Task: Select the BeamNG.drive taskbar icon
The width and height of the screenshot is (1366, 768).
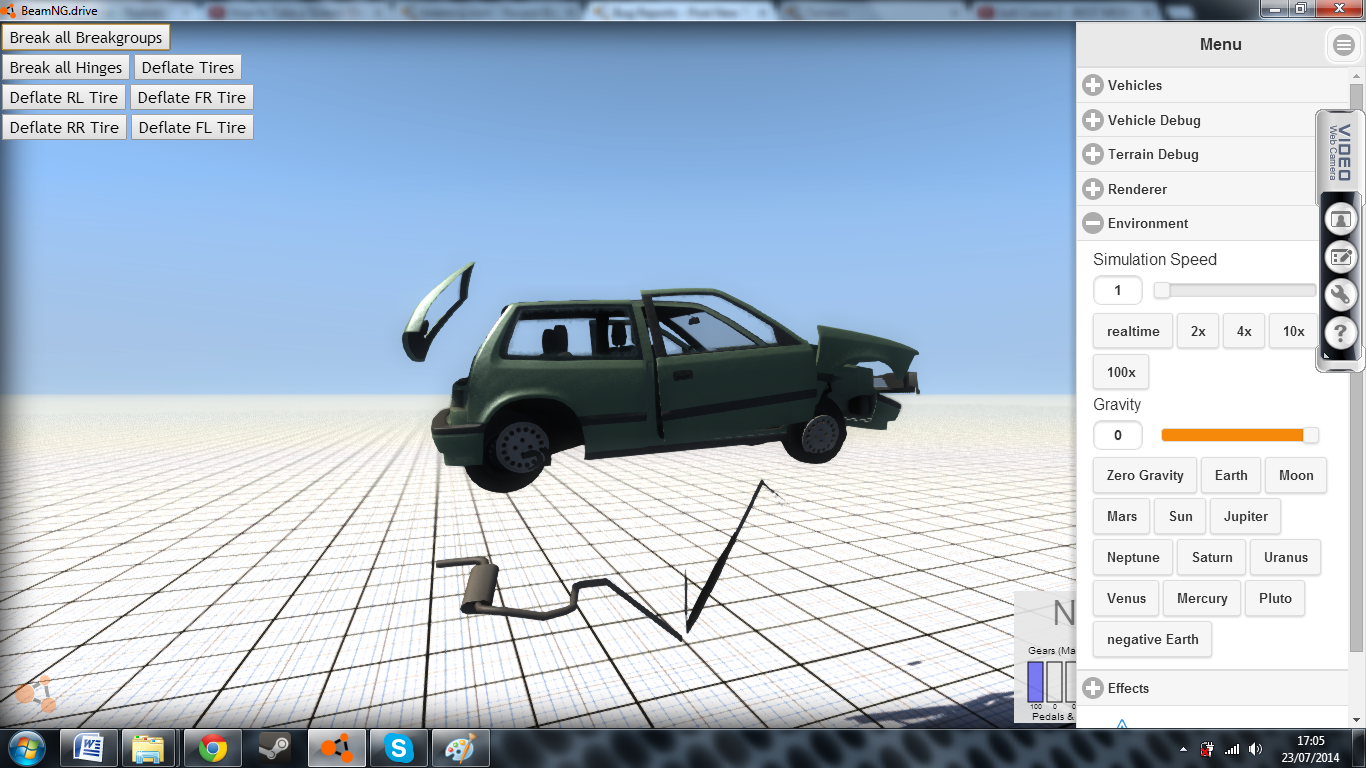Action: pos(337,748)
